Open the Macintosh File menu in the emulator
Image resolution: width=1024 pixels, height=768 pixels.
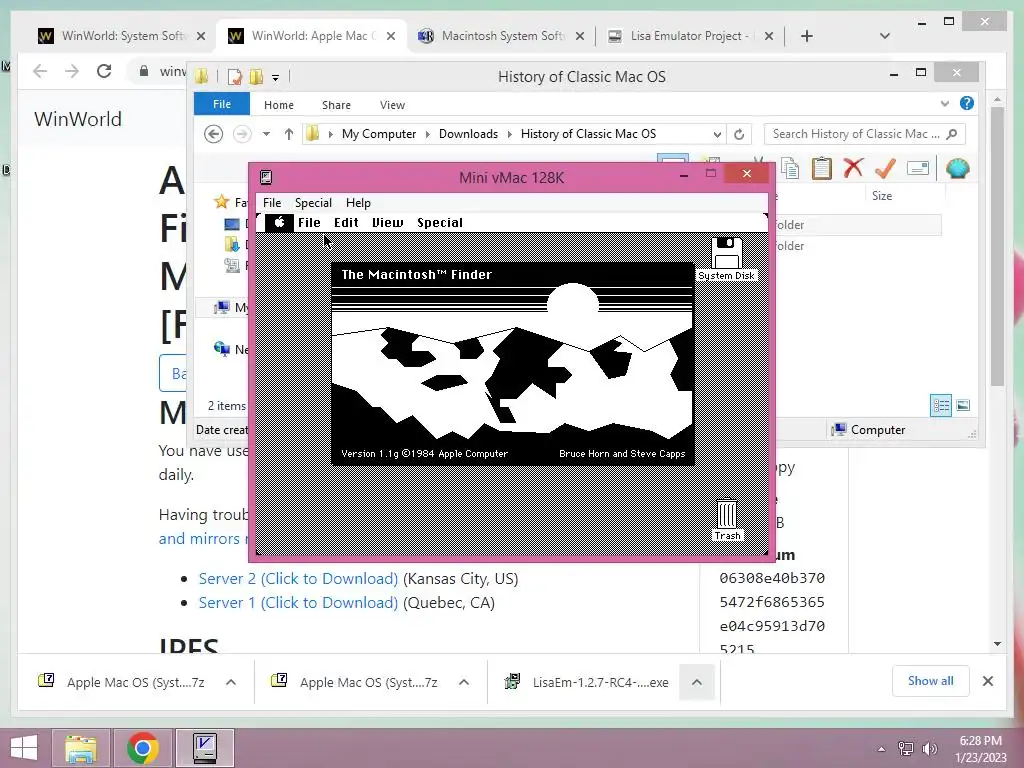click(x=309, y=223)
